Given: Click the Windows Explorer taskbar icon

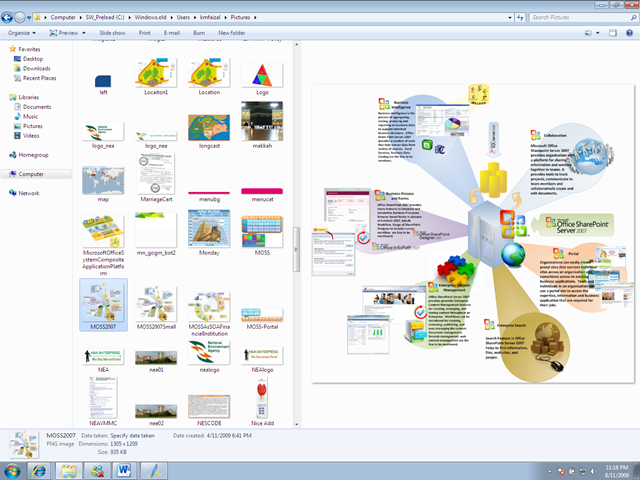Looking at the screenshot, I should pyautogui.click(x=68, y=471).
